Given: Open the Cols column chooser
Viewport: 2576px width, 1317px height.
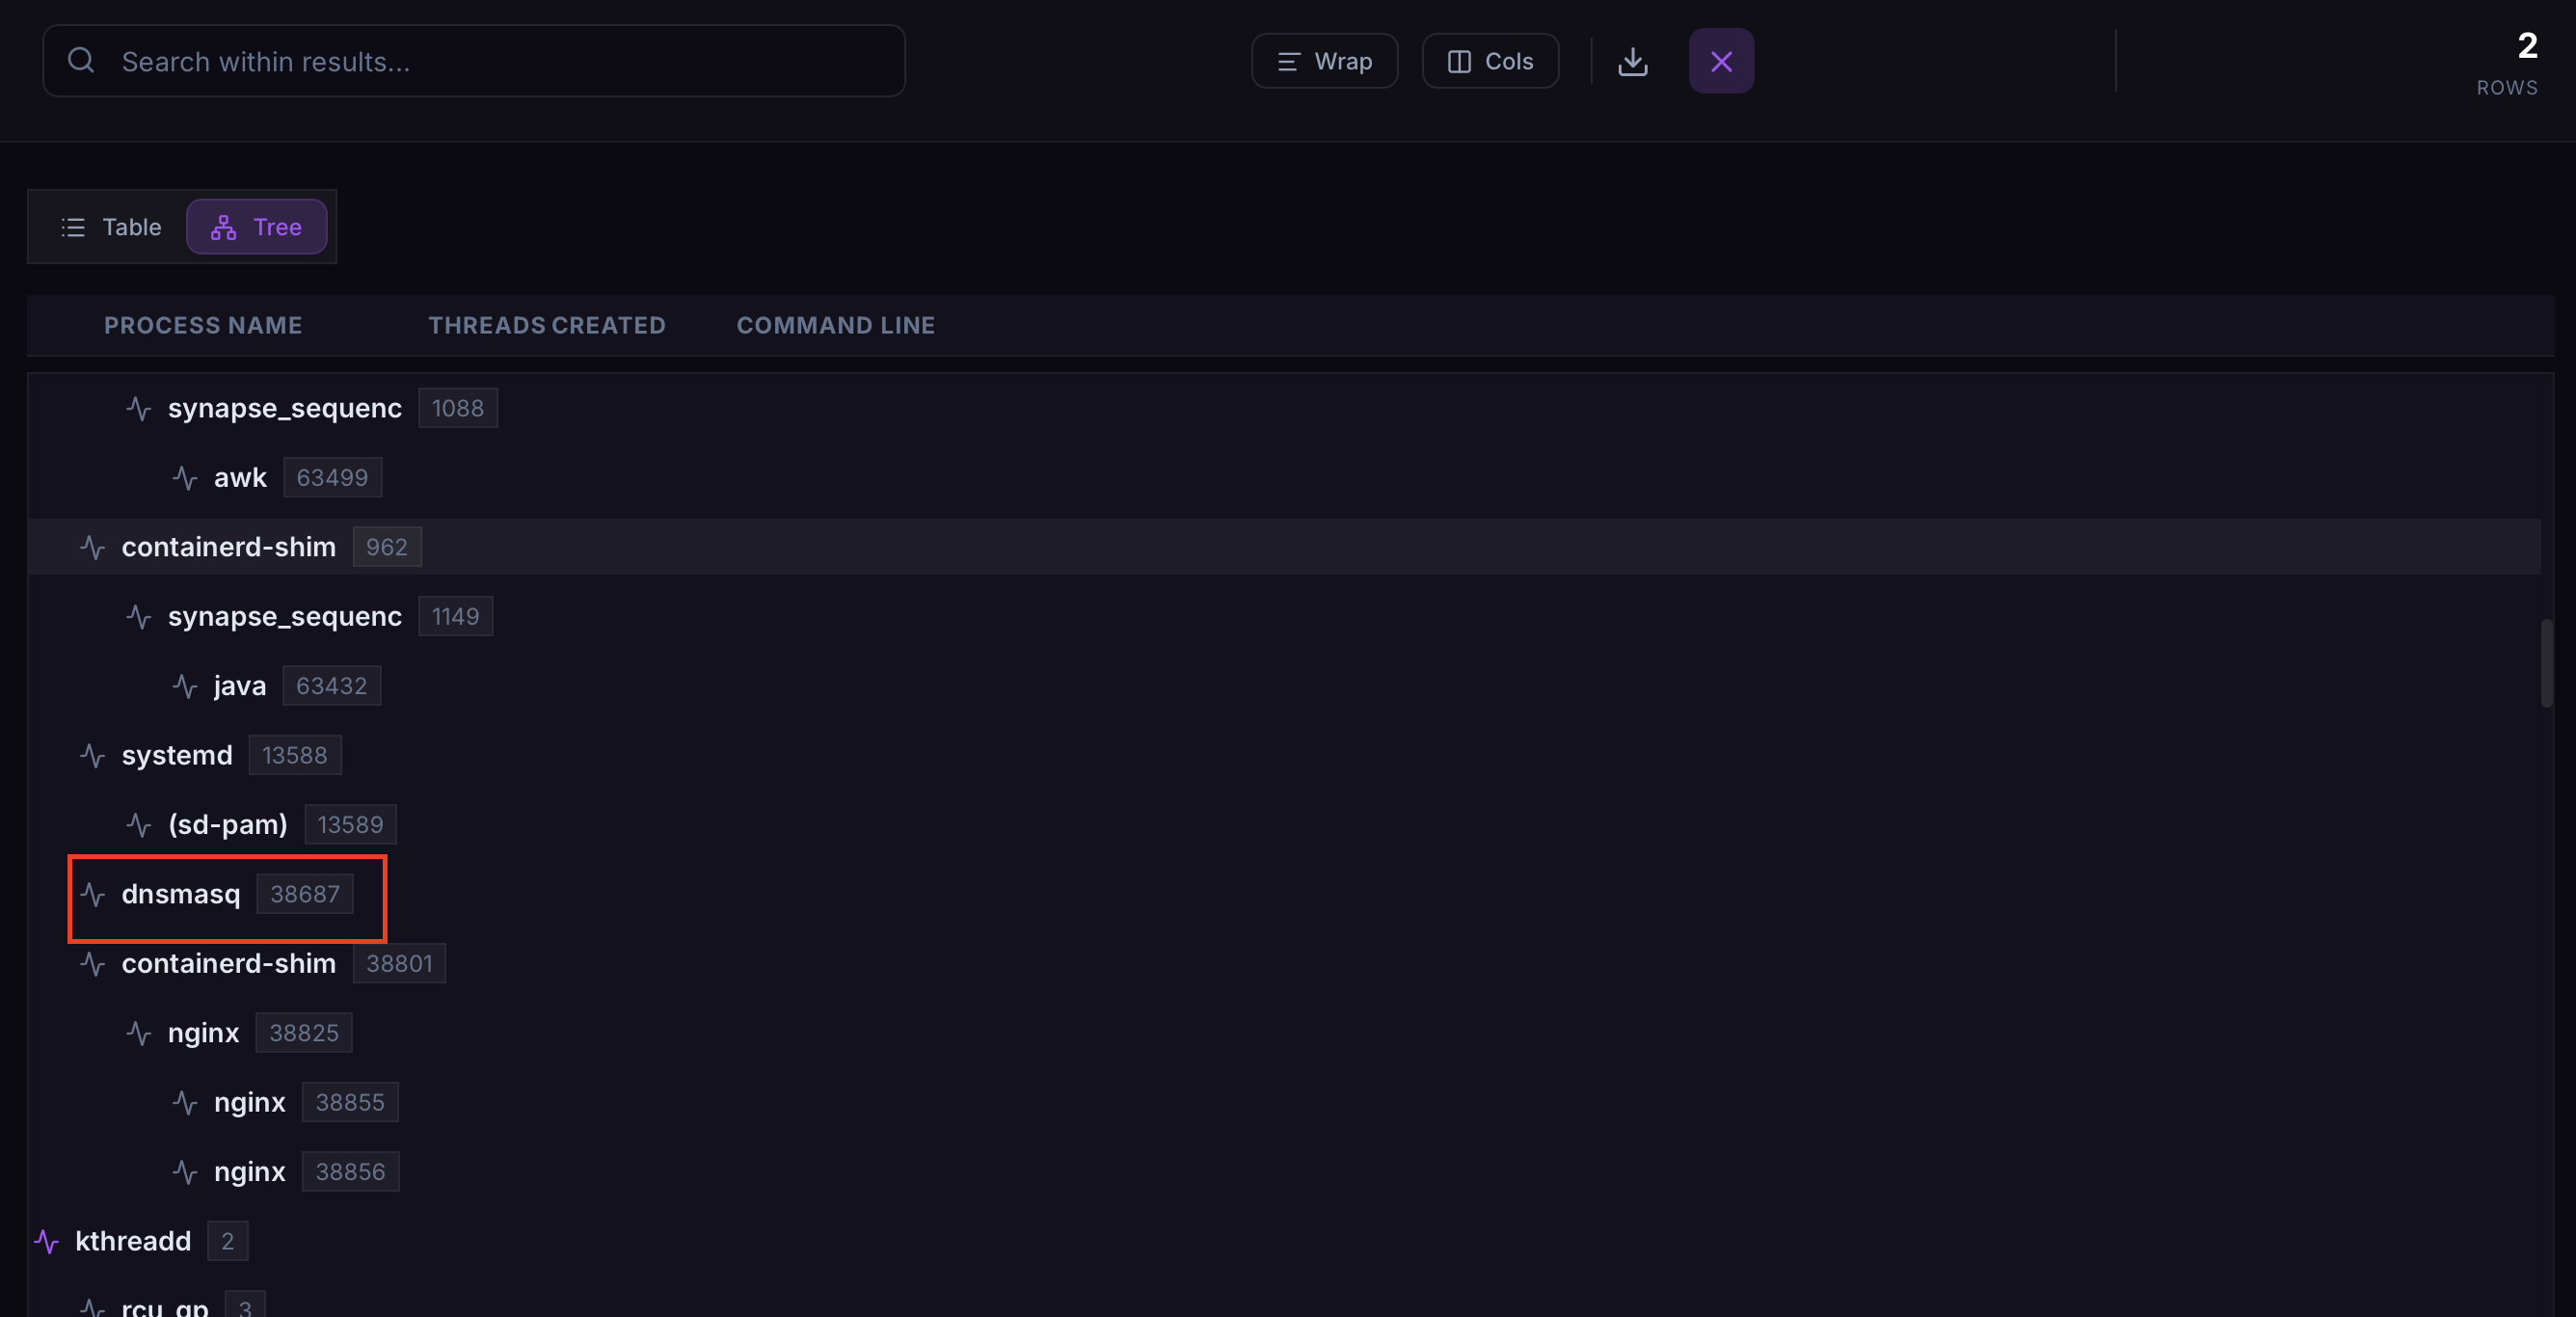Looking at the screenshot, I should click(1490, 62).
